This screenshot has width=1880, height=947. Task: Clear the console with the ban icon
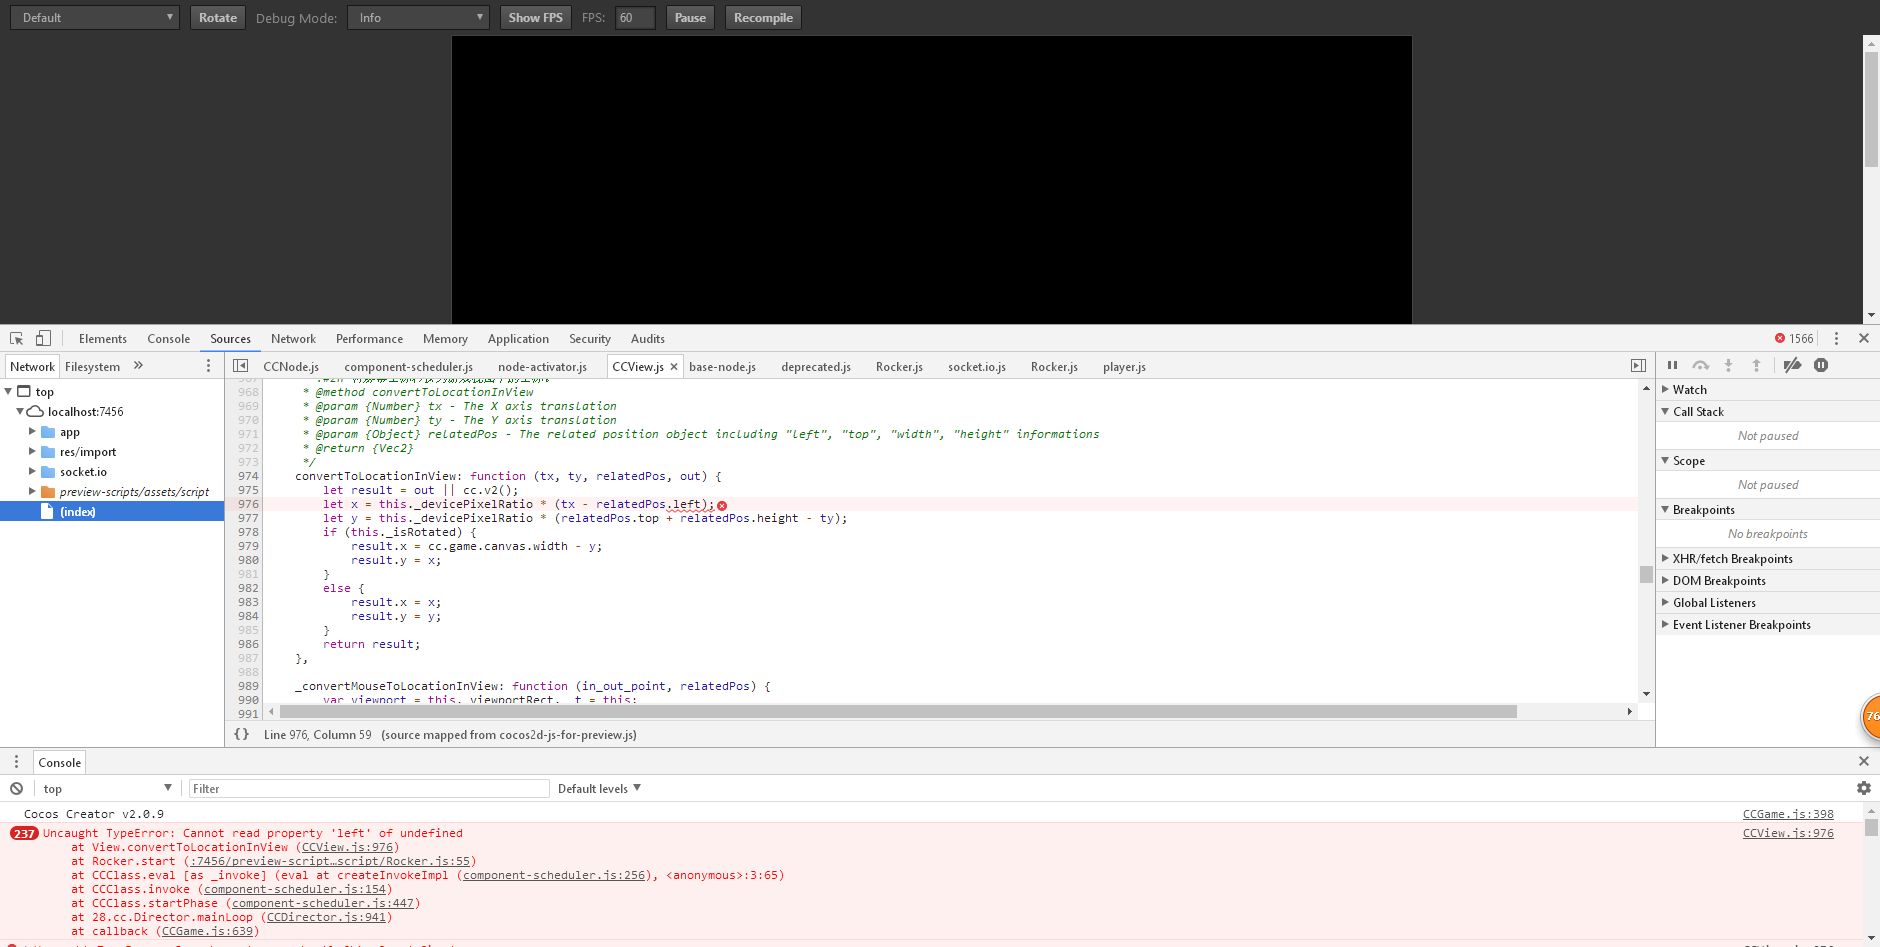[17, 789]
